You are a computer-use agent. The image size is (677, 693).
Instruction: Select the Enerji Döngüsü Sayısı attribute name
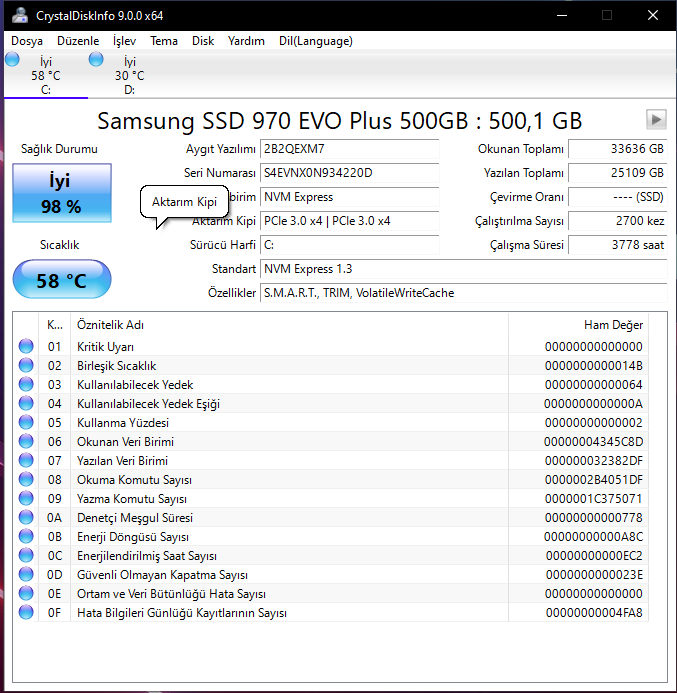click(133, 537)
